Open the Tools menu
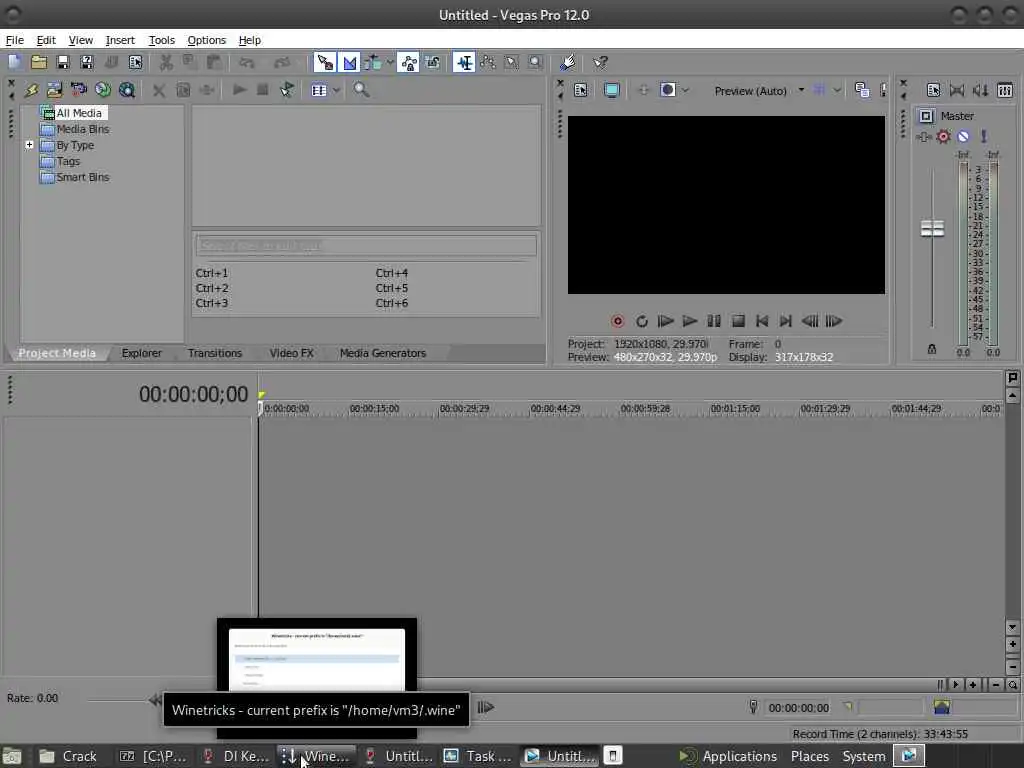The height and width of the screenshot is (768, 1024). pos(161,40)
